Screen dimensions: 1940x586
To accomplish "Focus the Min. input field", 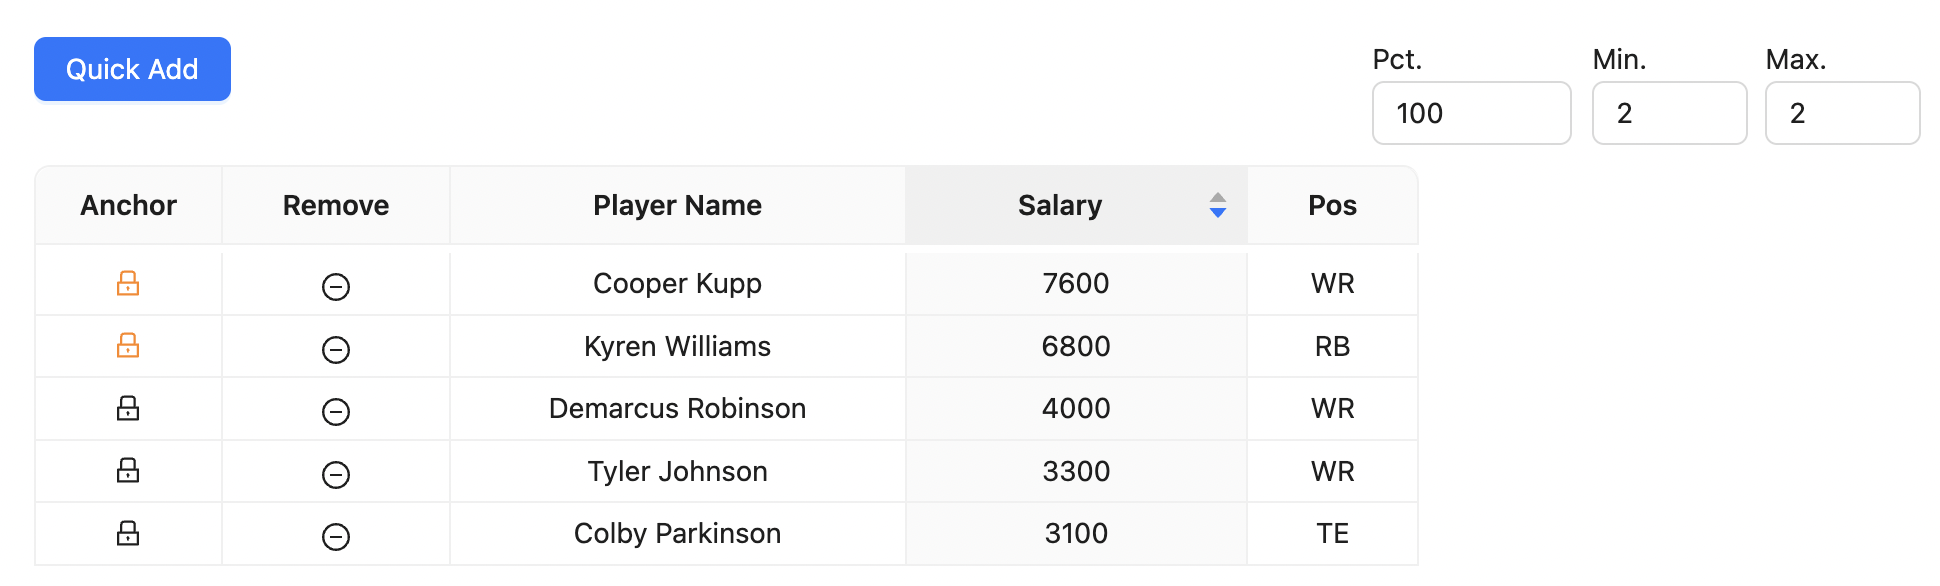I will click(x=1669, y=113).
